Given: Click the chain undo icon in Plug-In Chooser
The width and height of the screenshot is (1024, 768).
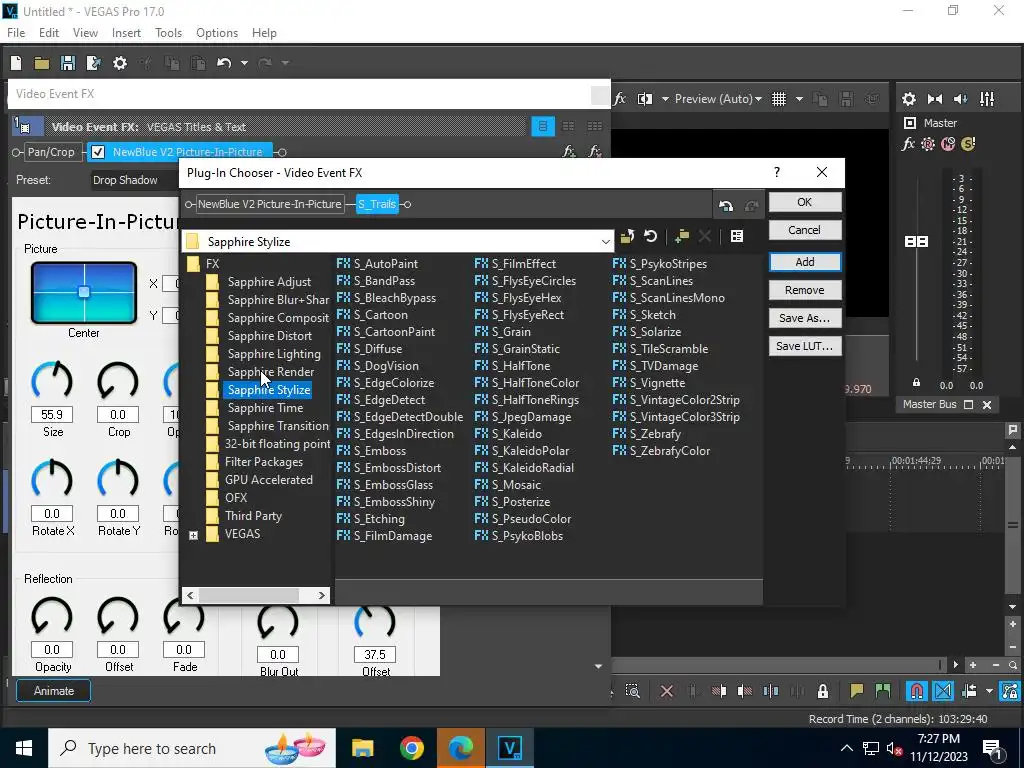Looking at the screenshot, I should pyautogui.click(x=726, y=206).
